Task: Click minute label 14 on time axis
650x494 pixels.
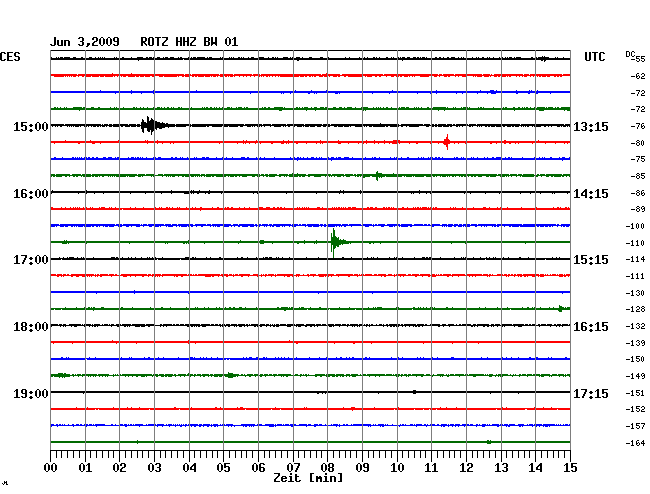Action: [x=535, y=468]
